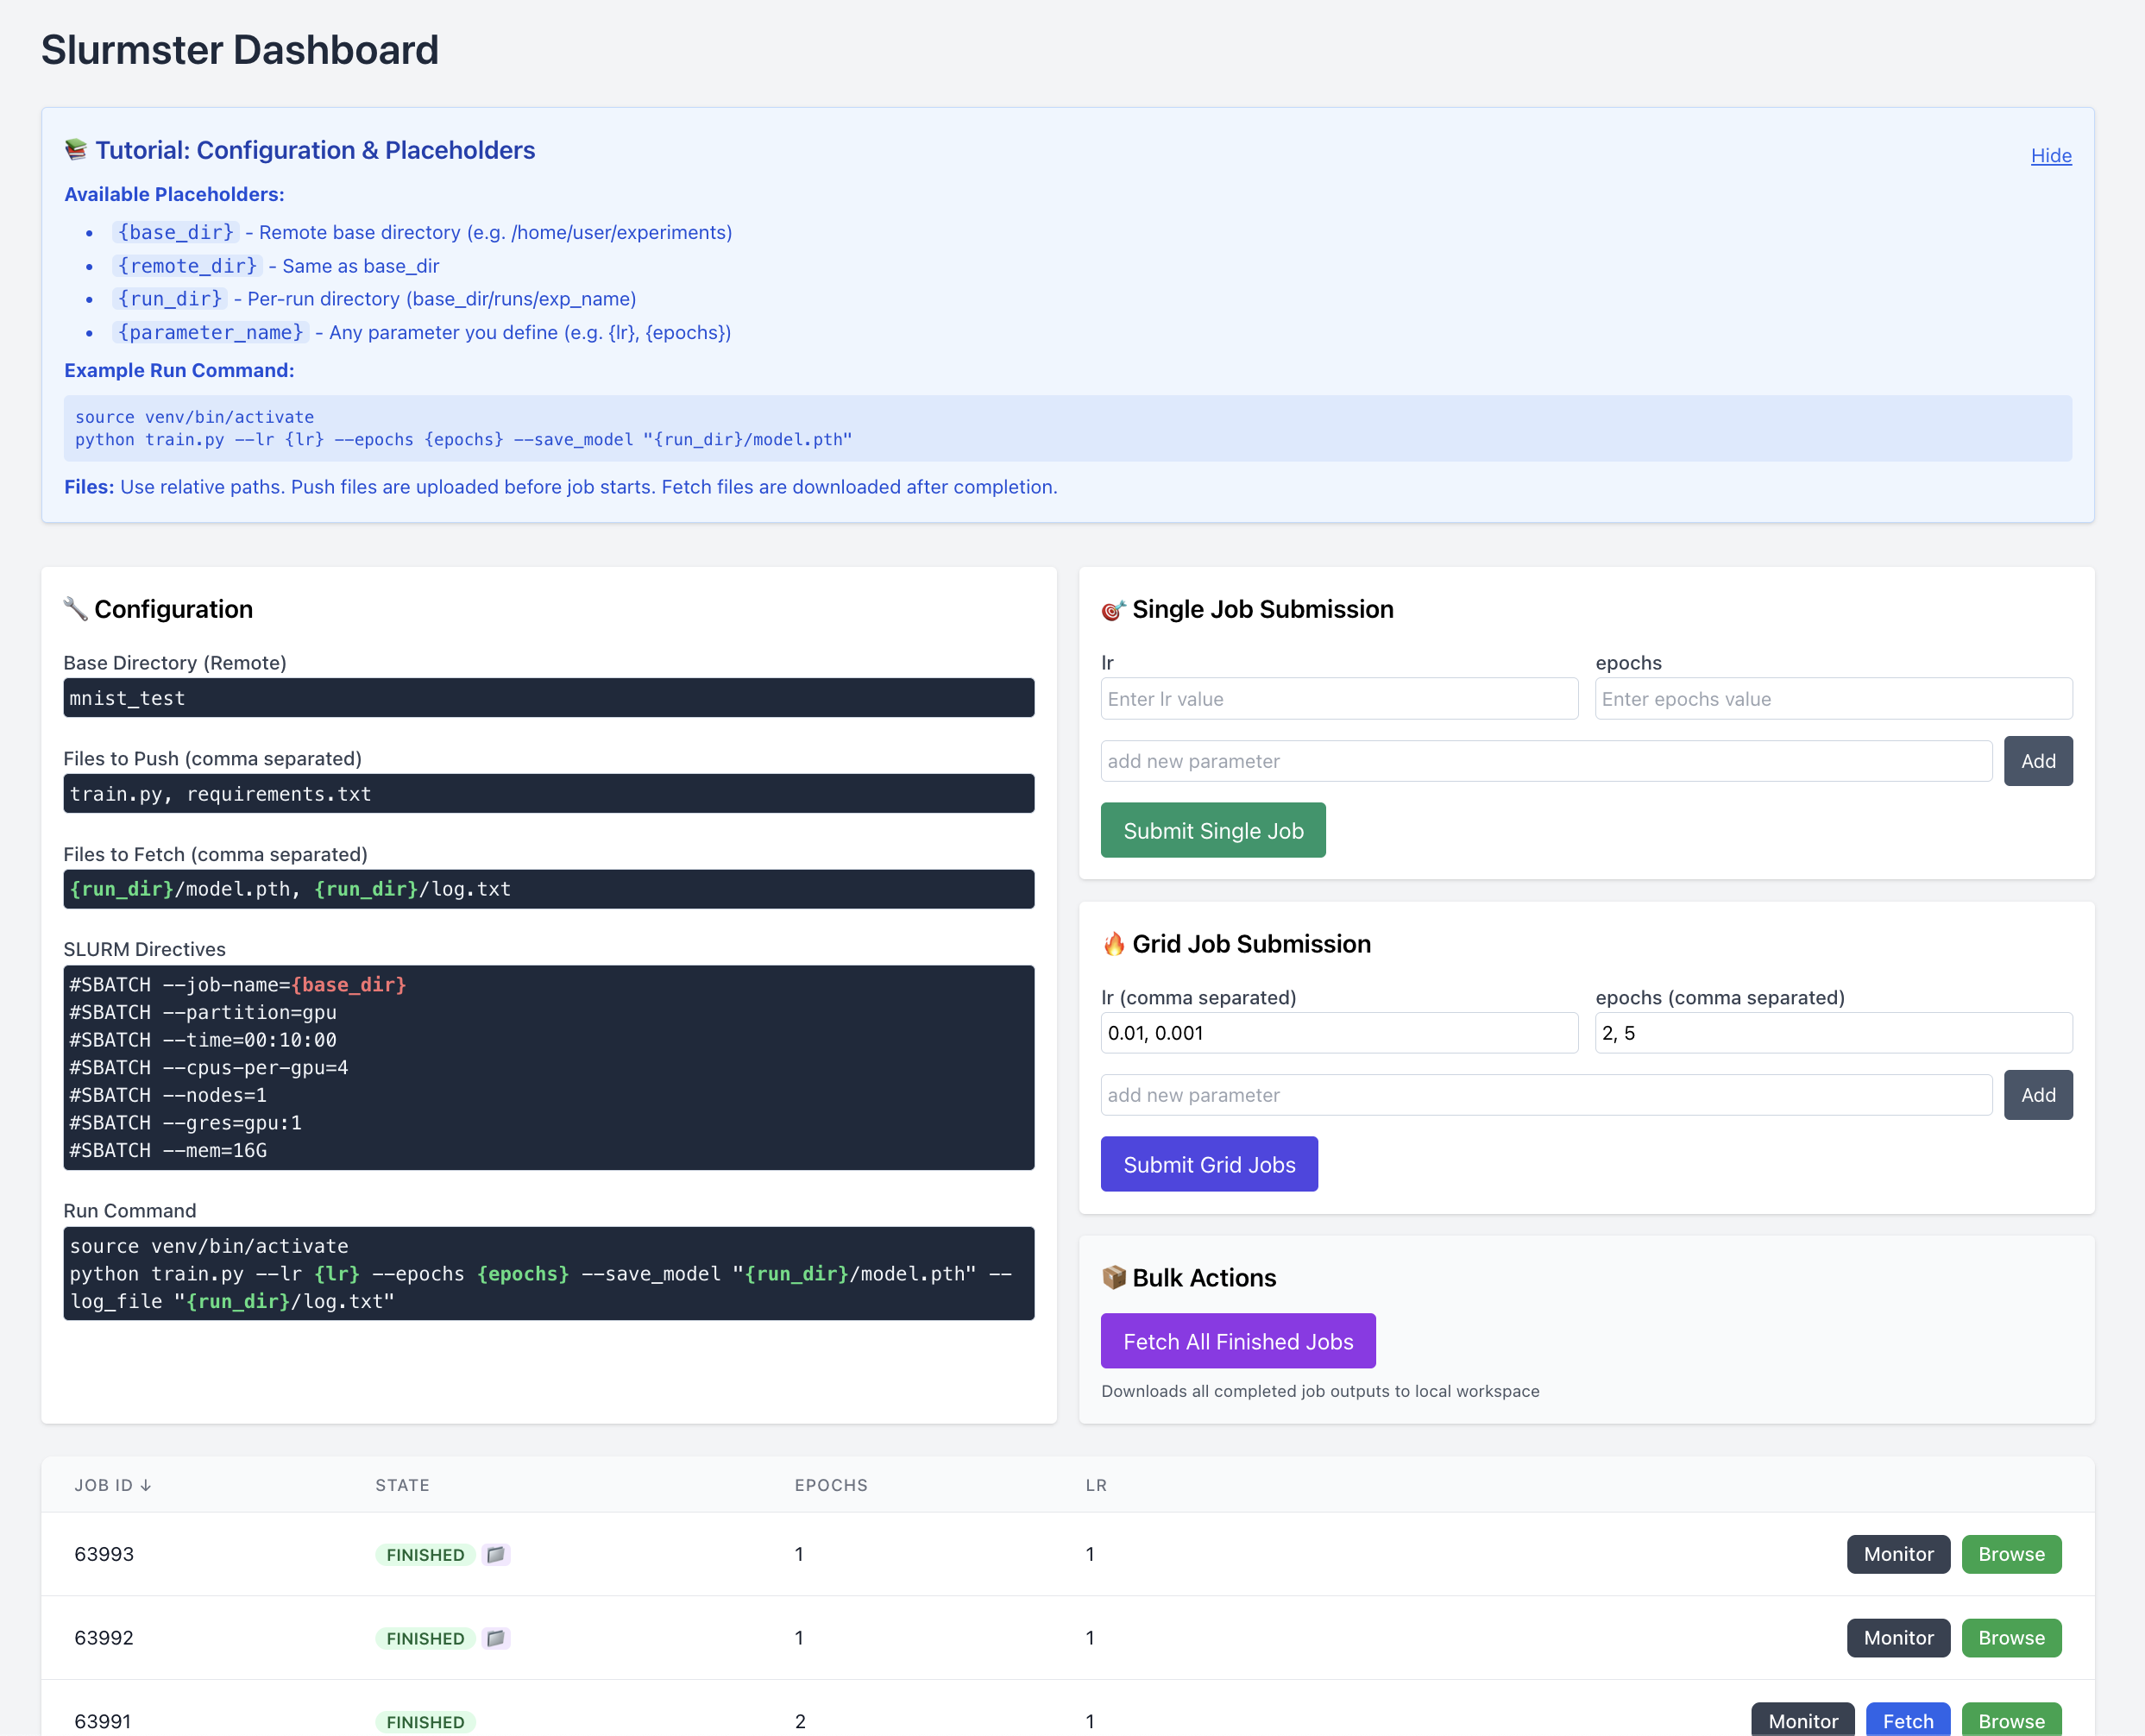Add a parameter in Grid Job Submission

click(x=2038, y=1095)
